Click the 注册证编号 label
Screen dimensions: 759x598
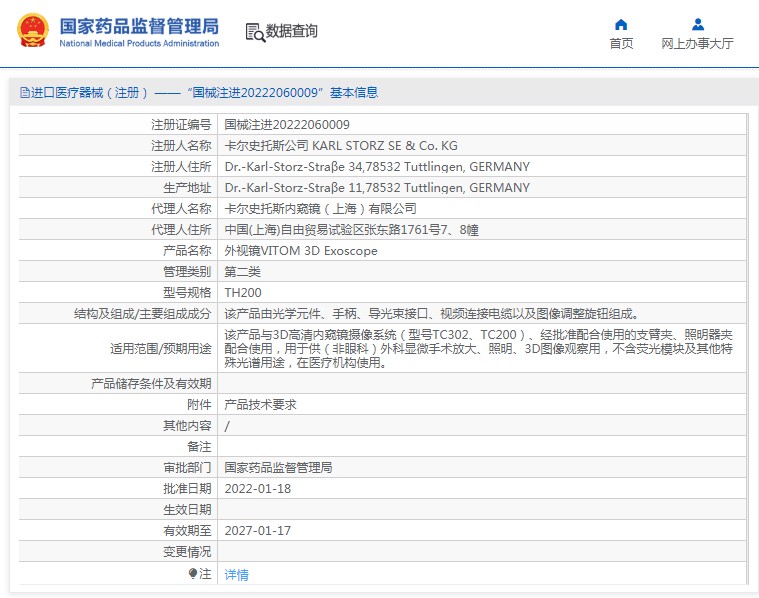pyautogui.click(x=181, y=125)
